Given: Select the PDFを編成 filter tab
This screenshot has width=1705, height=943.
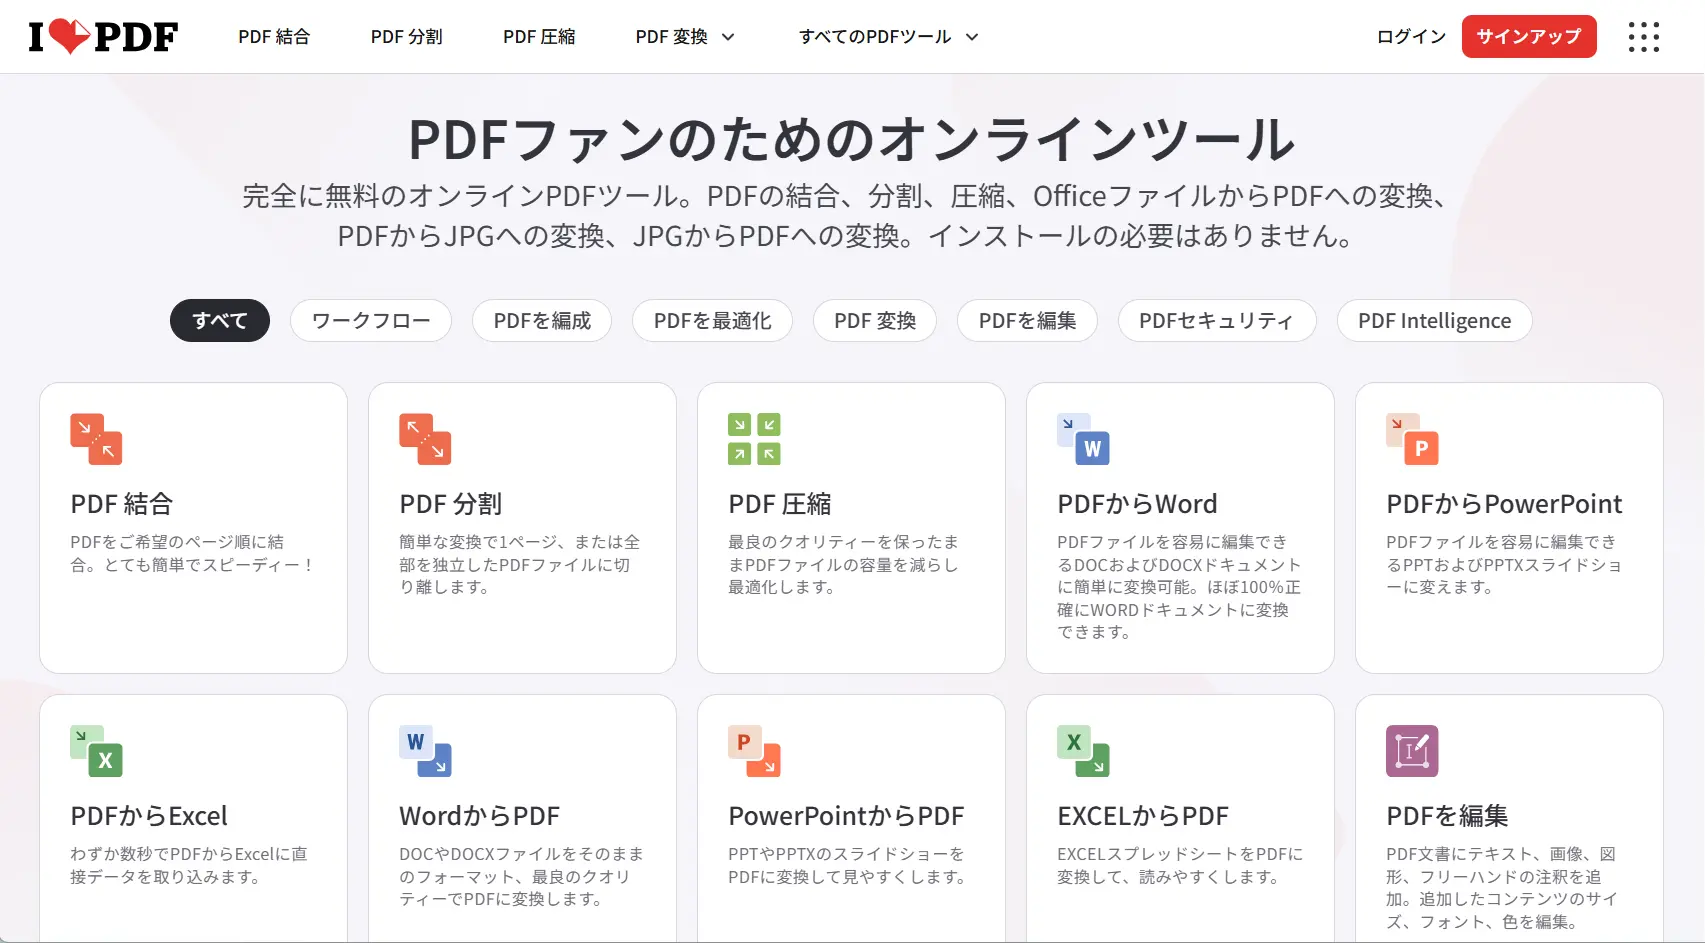Looking at the screenshot, I should [542, 321].
